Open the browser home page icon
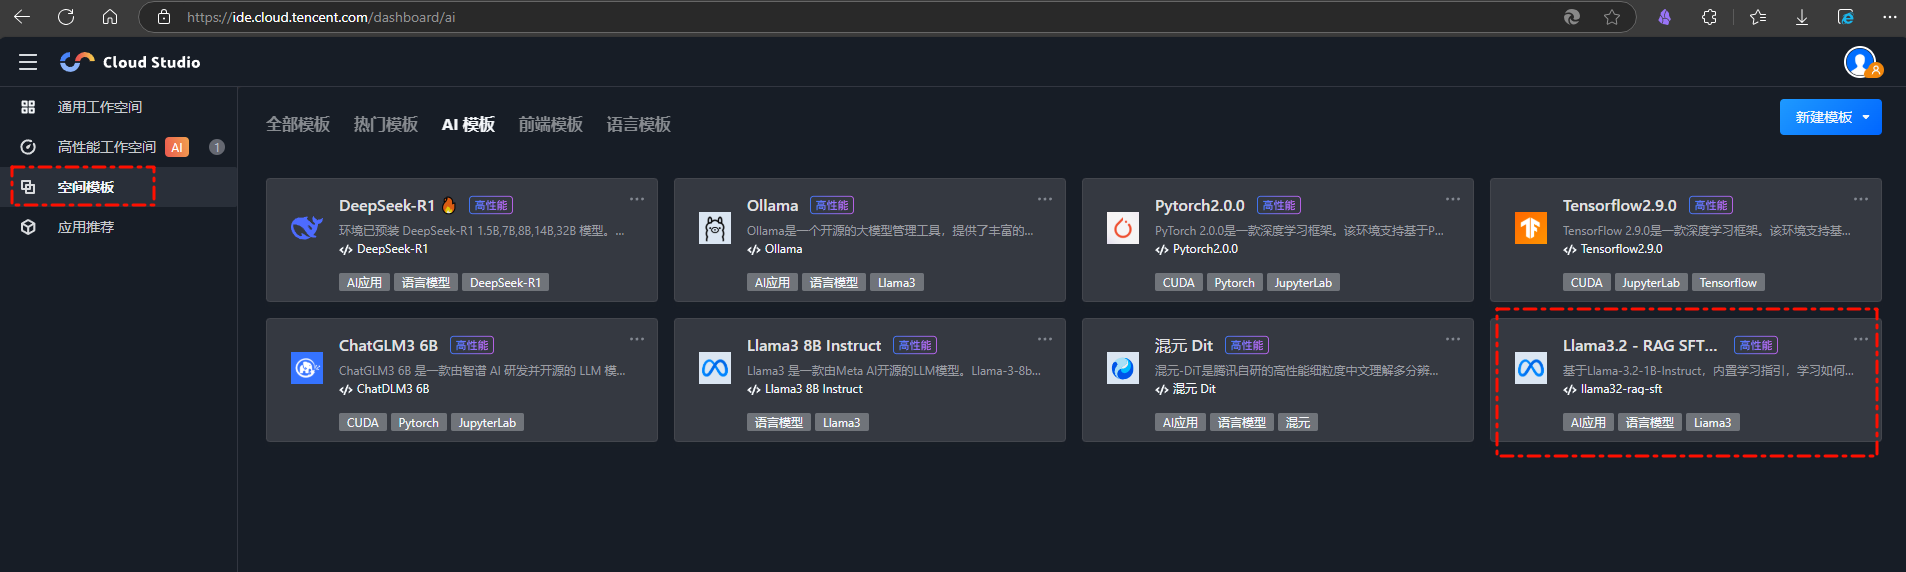The height and width of the screenshot is (572, 1906). click(x=110, y=17)
